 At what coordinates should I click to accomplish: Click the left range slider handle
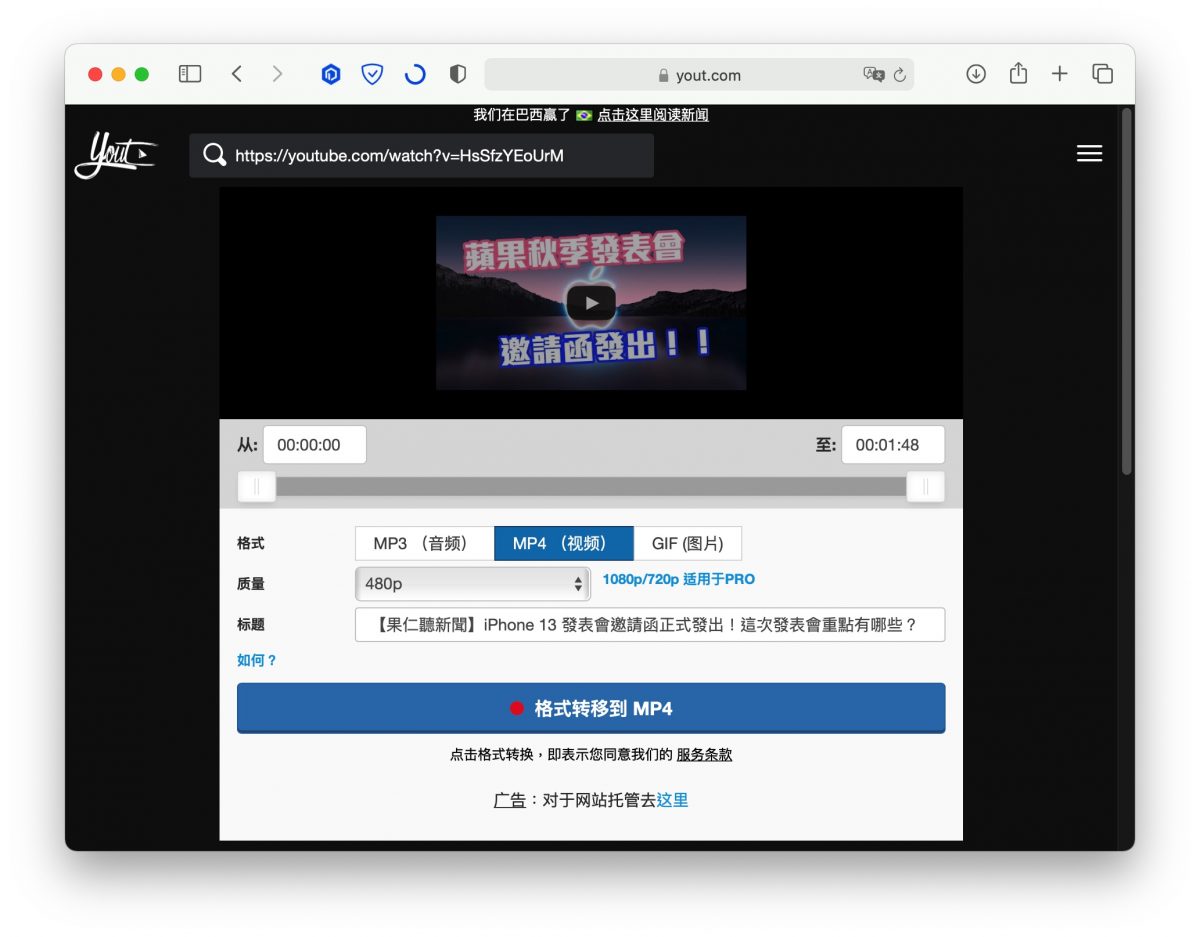click(x=257, y=487)
